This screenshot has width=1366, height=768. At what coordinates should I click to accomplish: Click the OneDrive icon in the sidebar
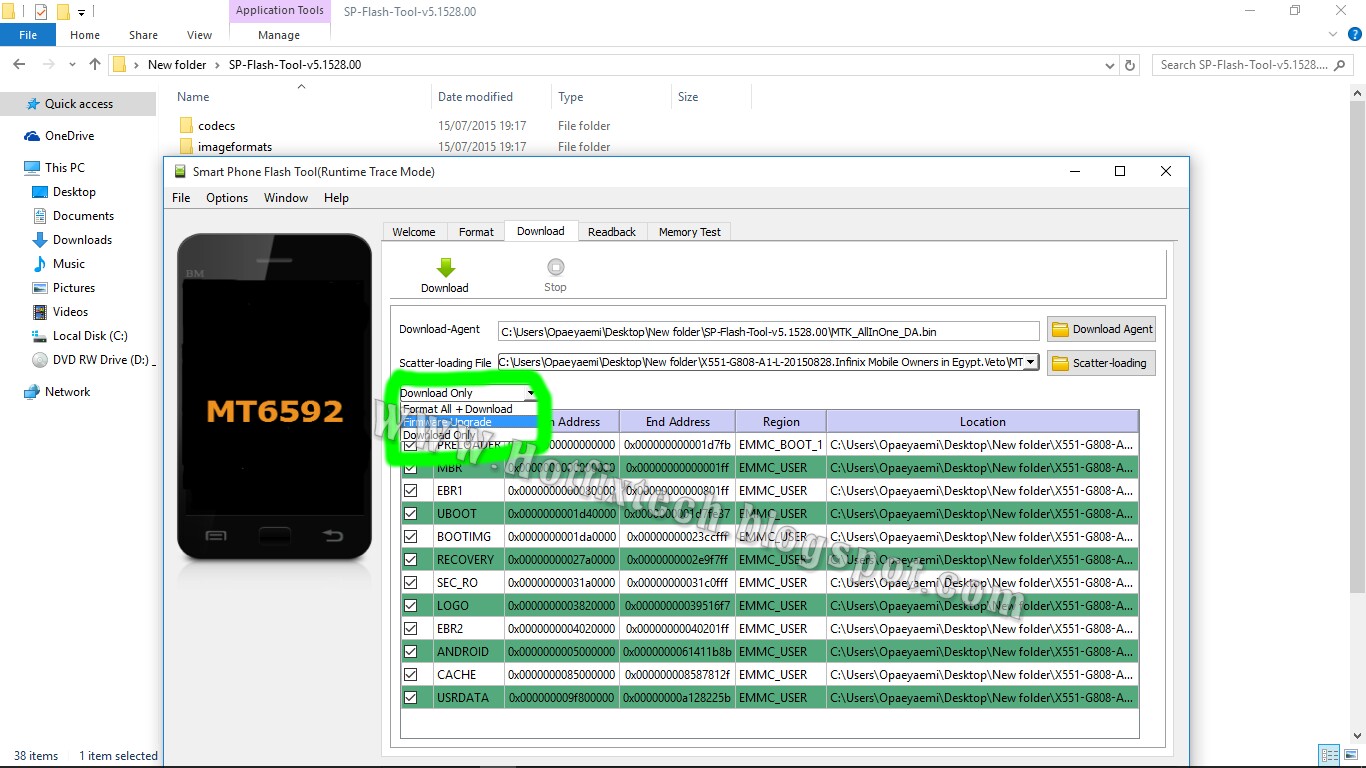pyautogui.click(x=27, y=135)
